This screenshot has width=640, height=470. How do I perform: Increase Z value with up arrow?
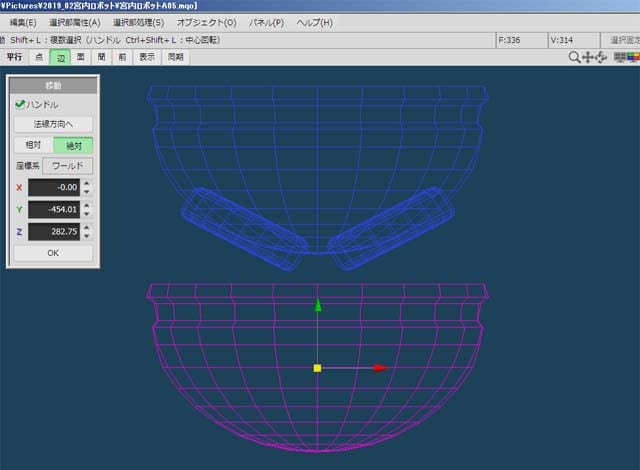[x=87, y=227]
